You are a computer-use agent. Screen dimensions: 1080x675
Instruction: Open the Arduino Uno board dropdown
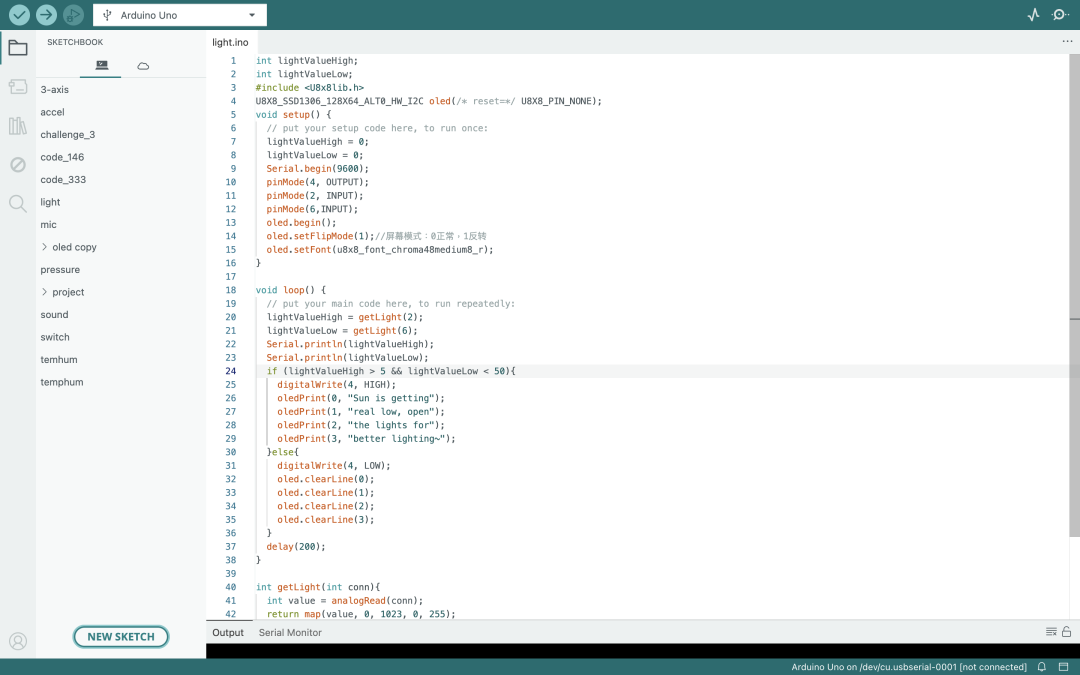coord(180,15)
